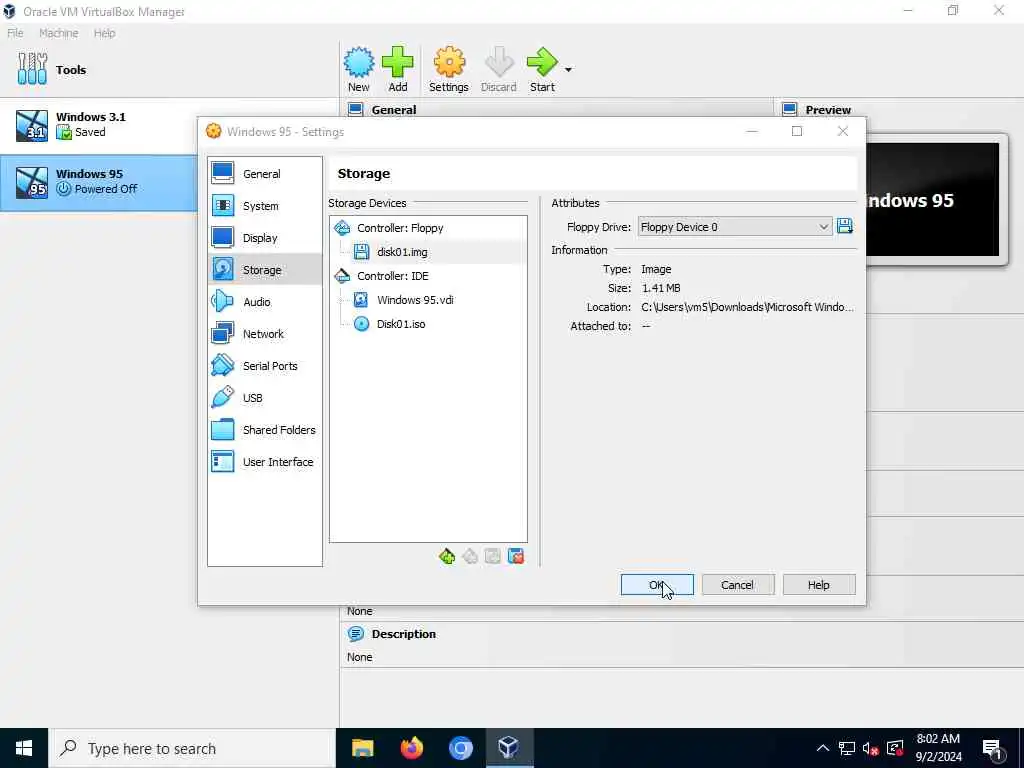Open User Interface settings category
Viewport: 1024px width, 768px height.
(264, 462)
